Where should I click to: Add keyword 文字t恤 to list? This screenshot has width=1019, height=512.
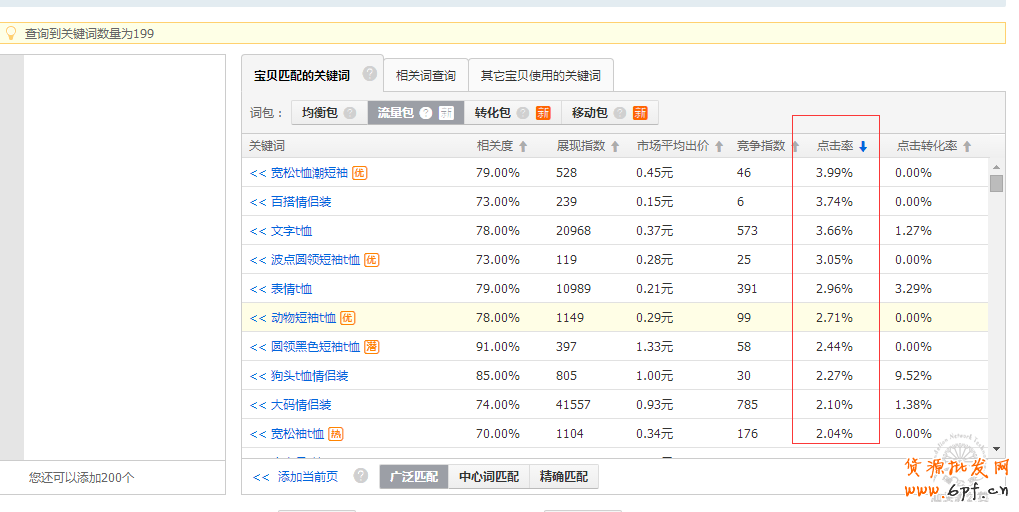258,231
